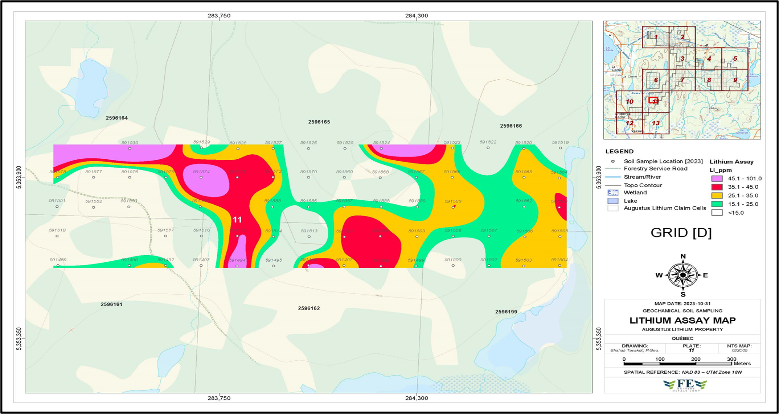Click grid cell 2 in the inset map

coord(683,37)
